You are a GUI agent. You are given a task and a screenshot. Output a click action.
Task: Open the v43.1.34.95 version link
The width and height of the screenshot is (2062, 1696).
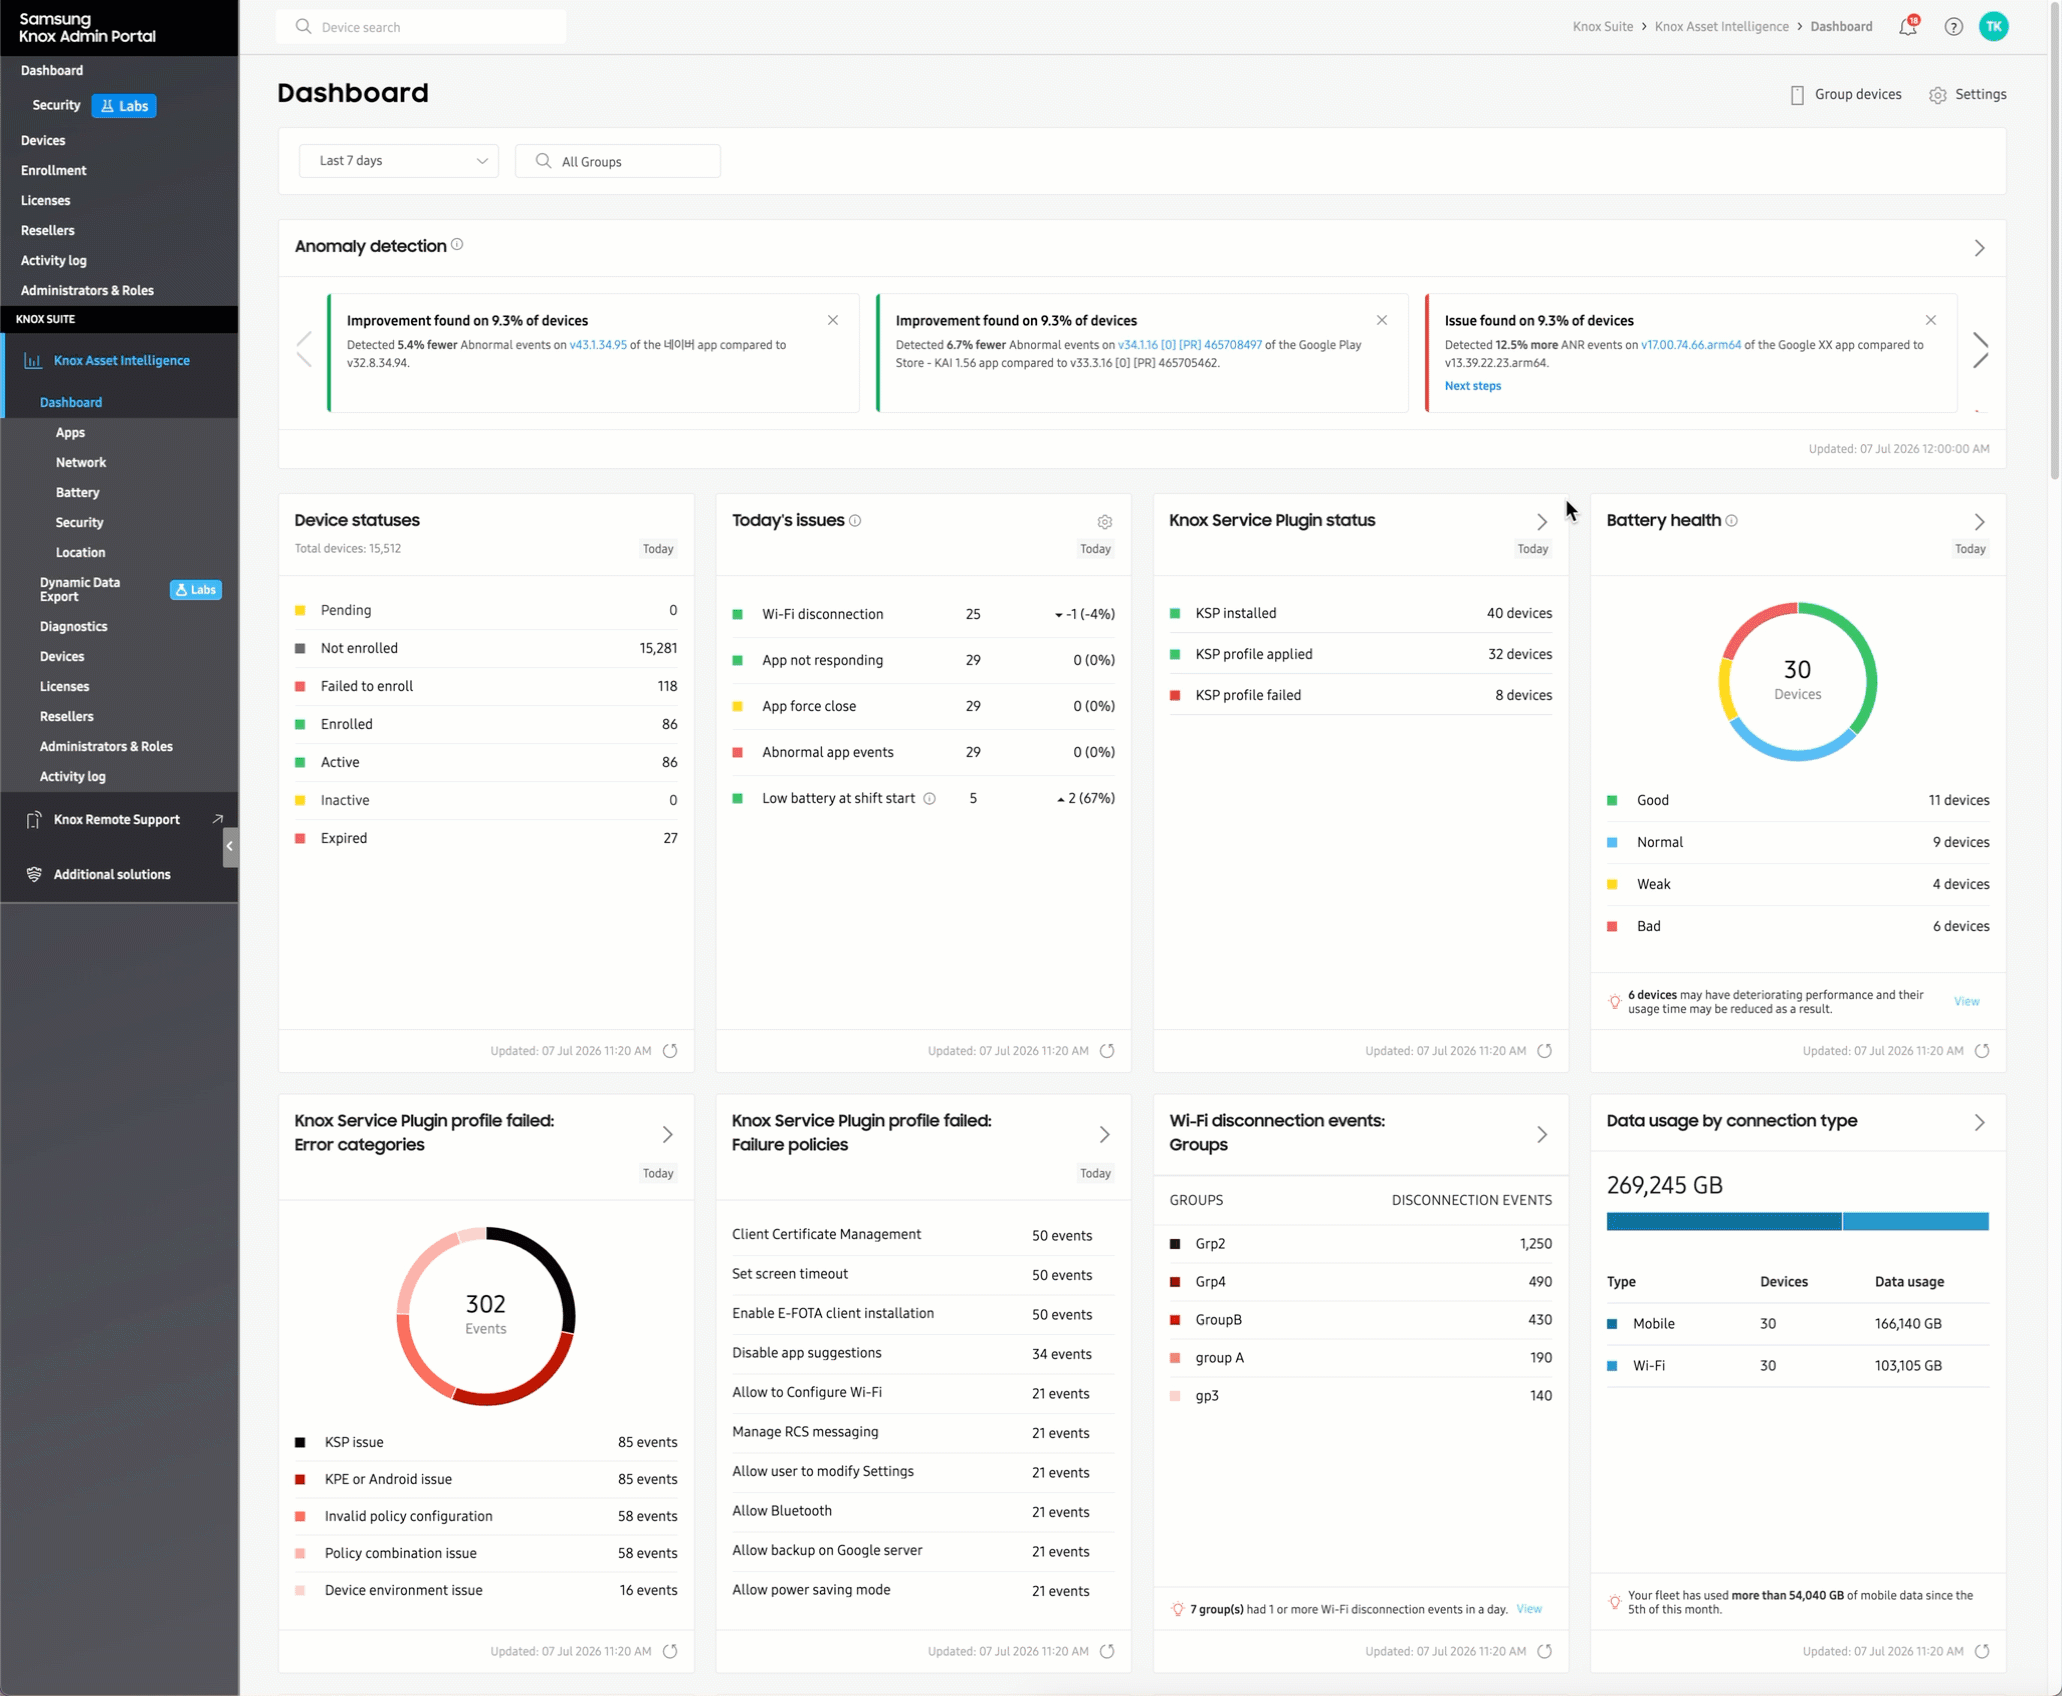tap(598, 345)
